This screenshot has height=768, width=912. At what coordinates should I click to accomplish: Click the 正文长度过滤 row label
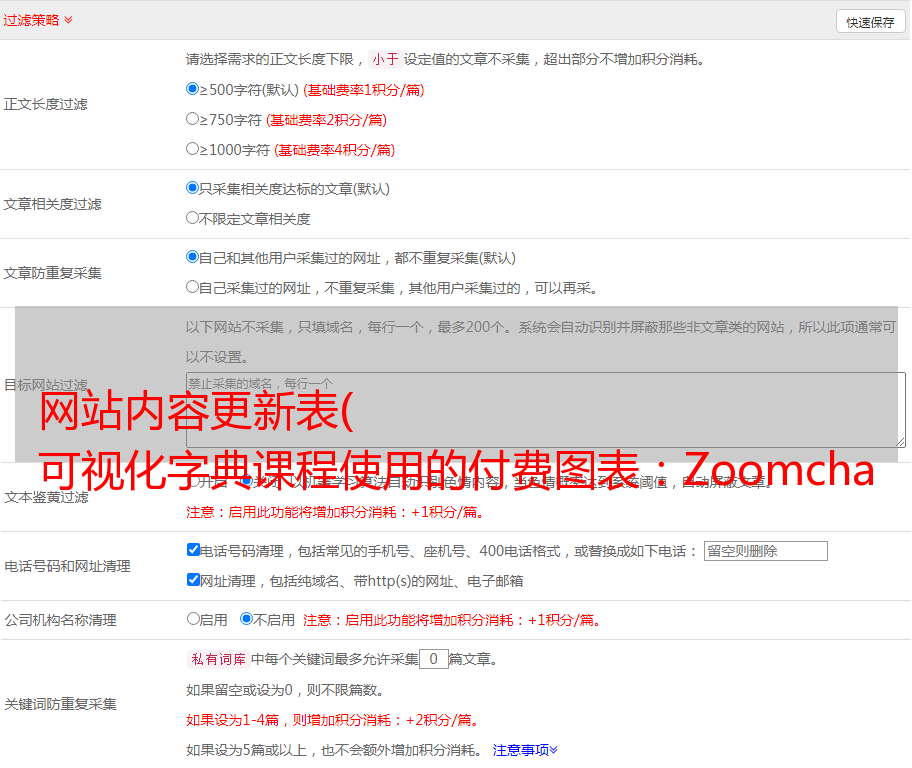[x=46, y=104]
